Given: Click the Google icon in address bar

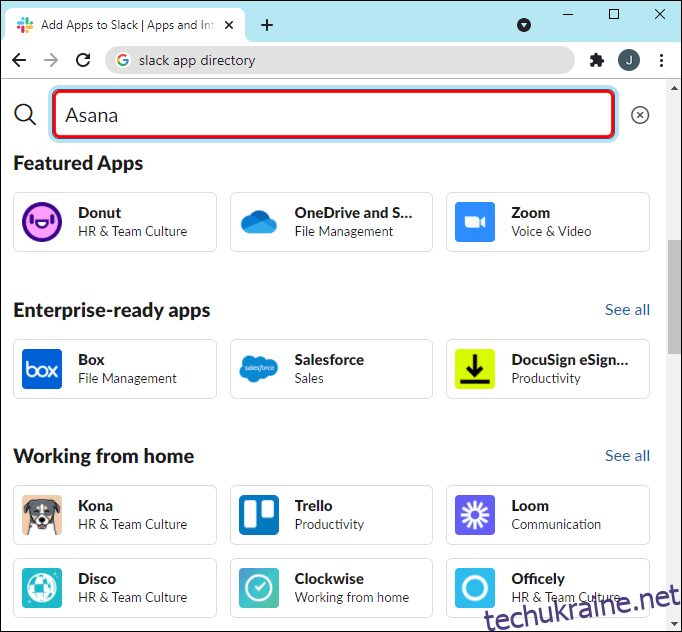Looking at the screenshot, I should click(123, 60).
